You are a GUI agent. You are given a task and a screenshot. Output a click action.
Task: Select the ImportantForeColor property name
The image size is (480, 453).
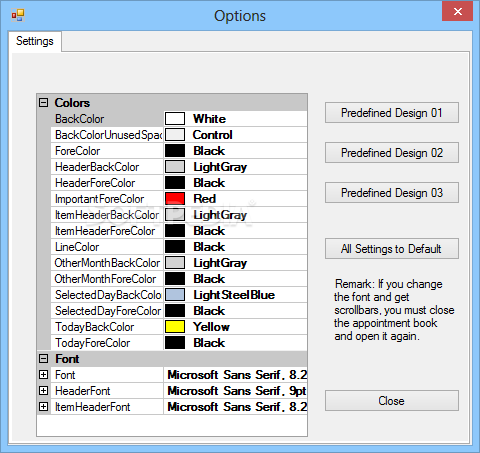click(99, 199)
